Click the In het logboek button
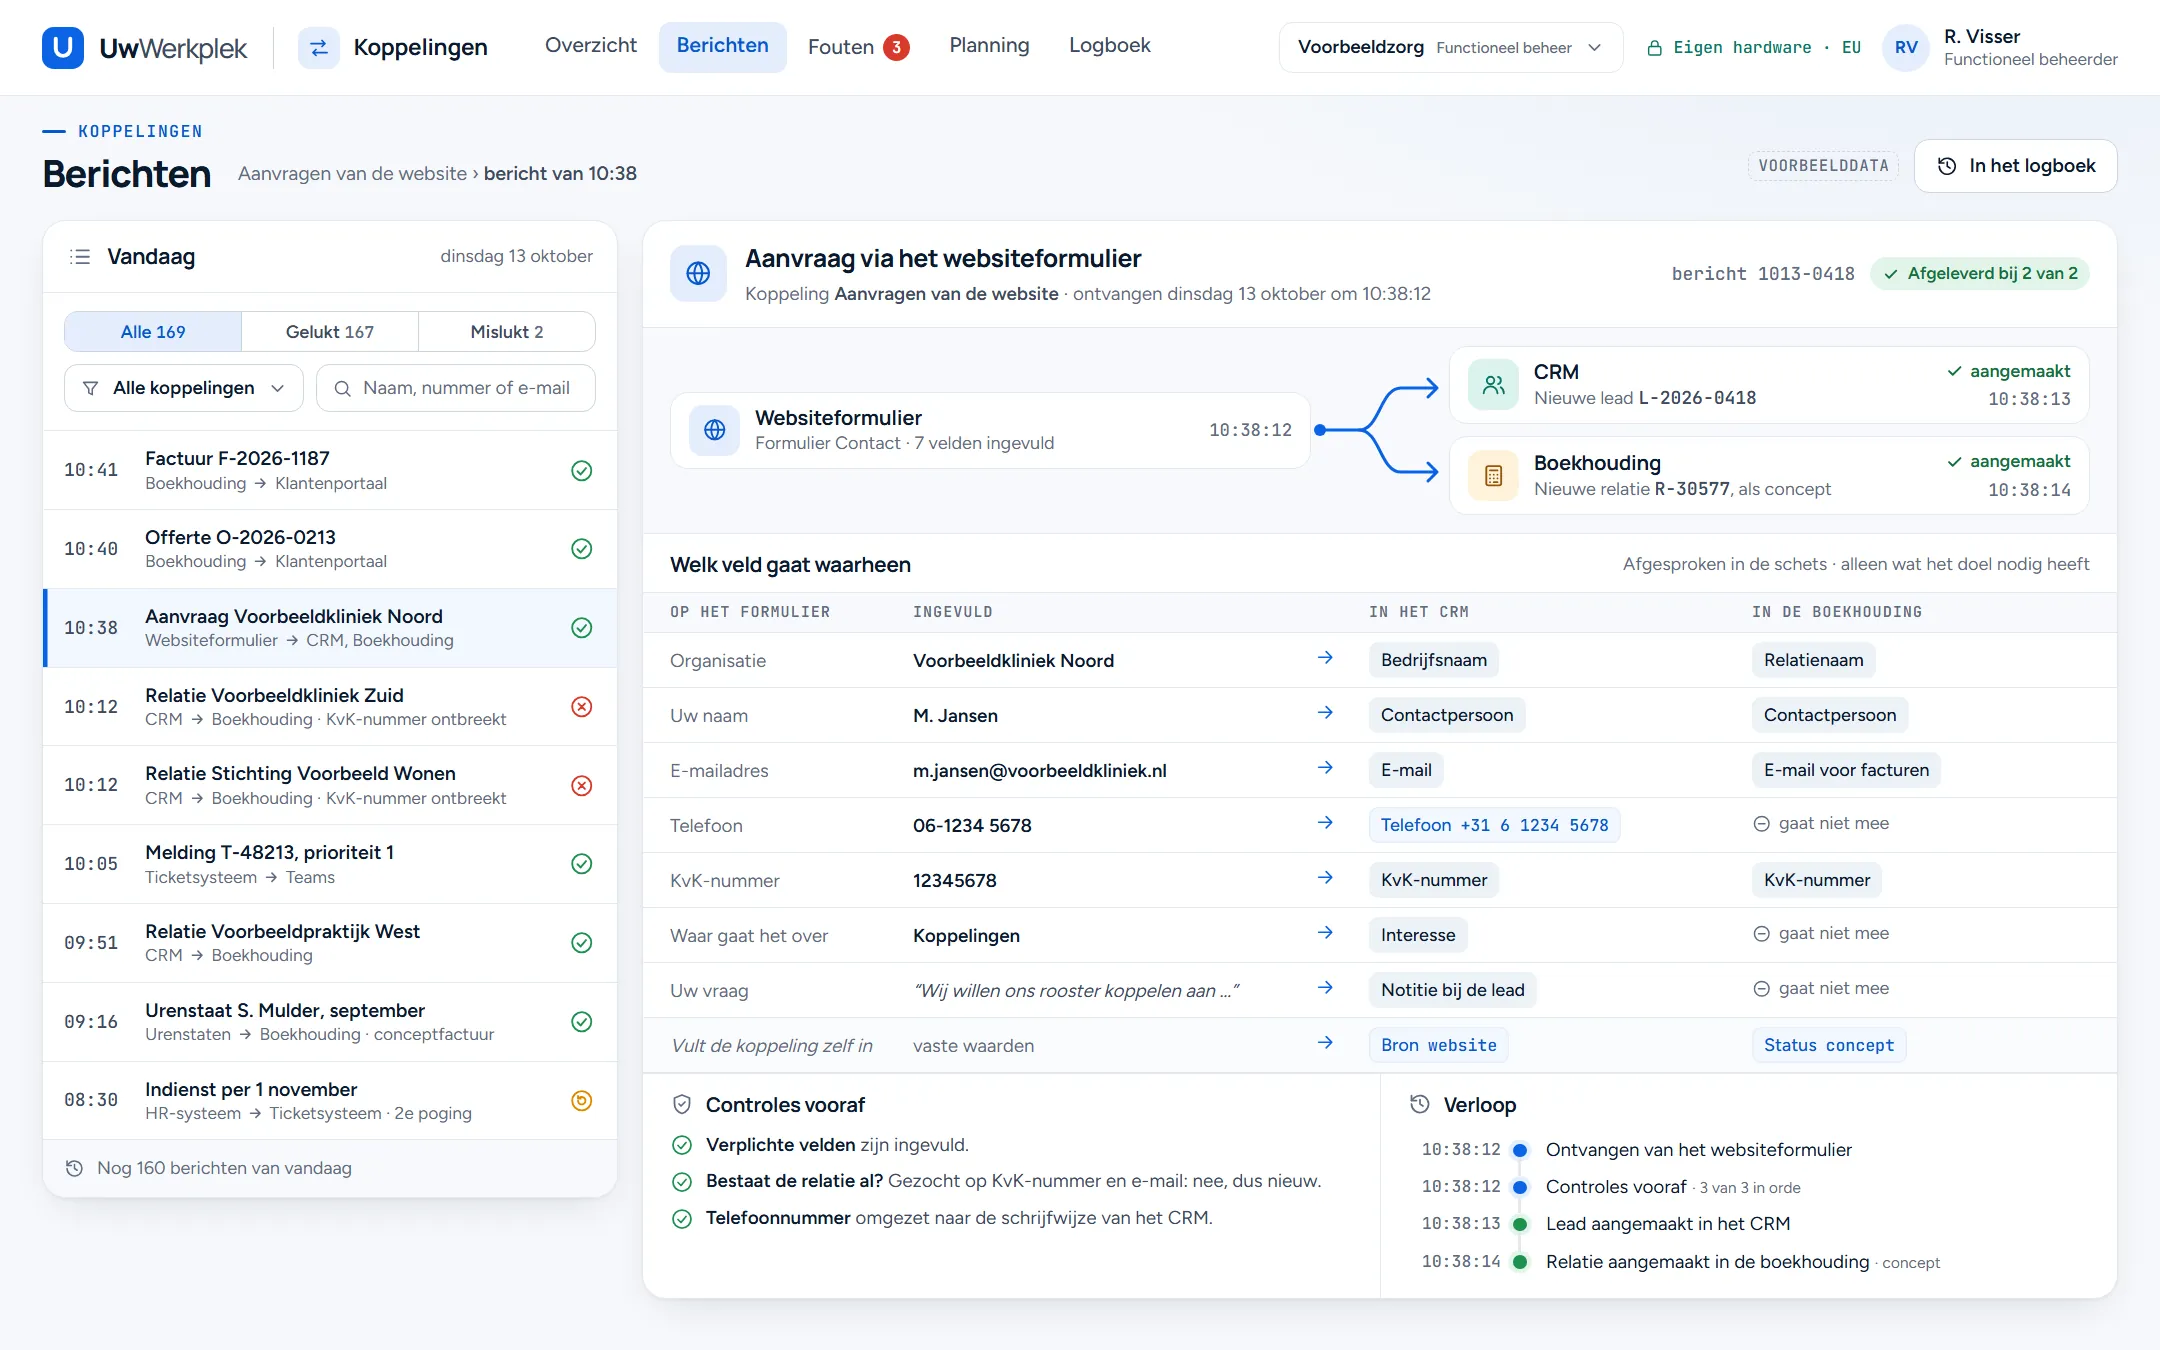The image size is (2160, 1350). [x=2016, y=166]
